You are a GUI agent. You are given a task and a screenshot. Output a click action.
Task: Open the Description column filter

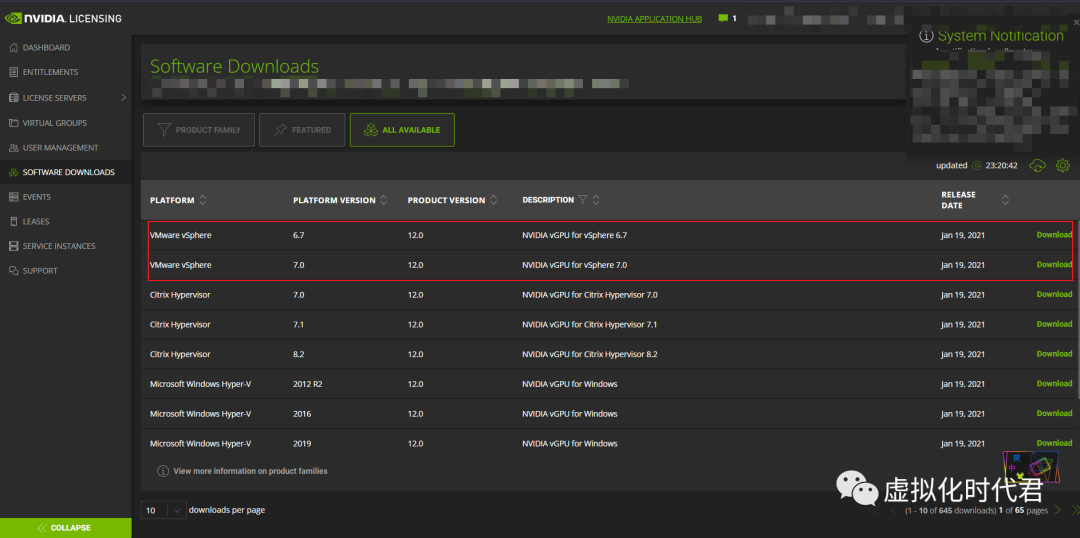point(583,200)
